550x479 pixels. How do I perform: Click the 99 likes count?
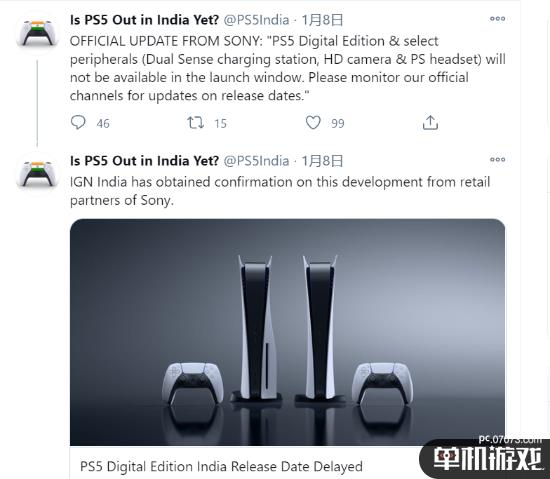click(338, 123)
